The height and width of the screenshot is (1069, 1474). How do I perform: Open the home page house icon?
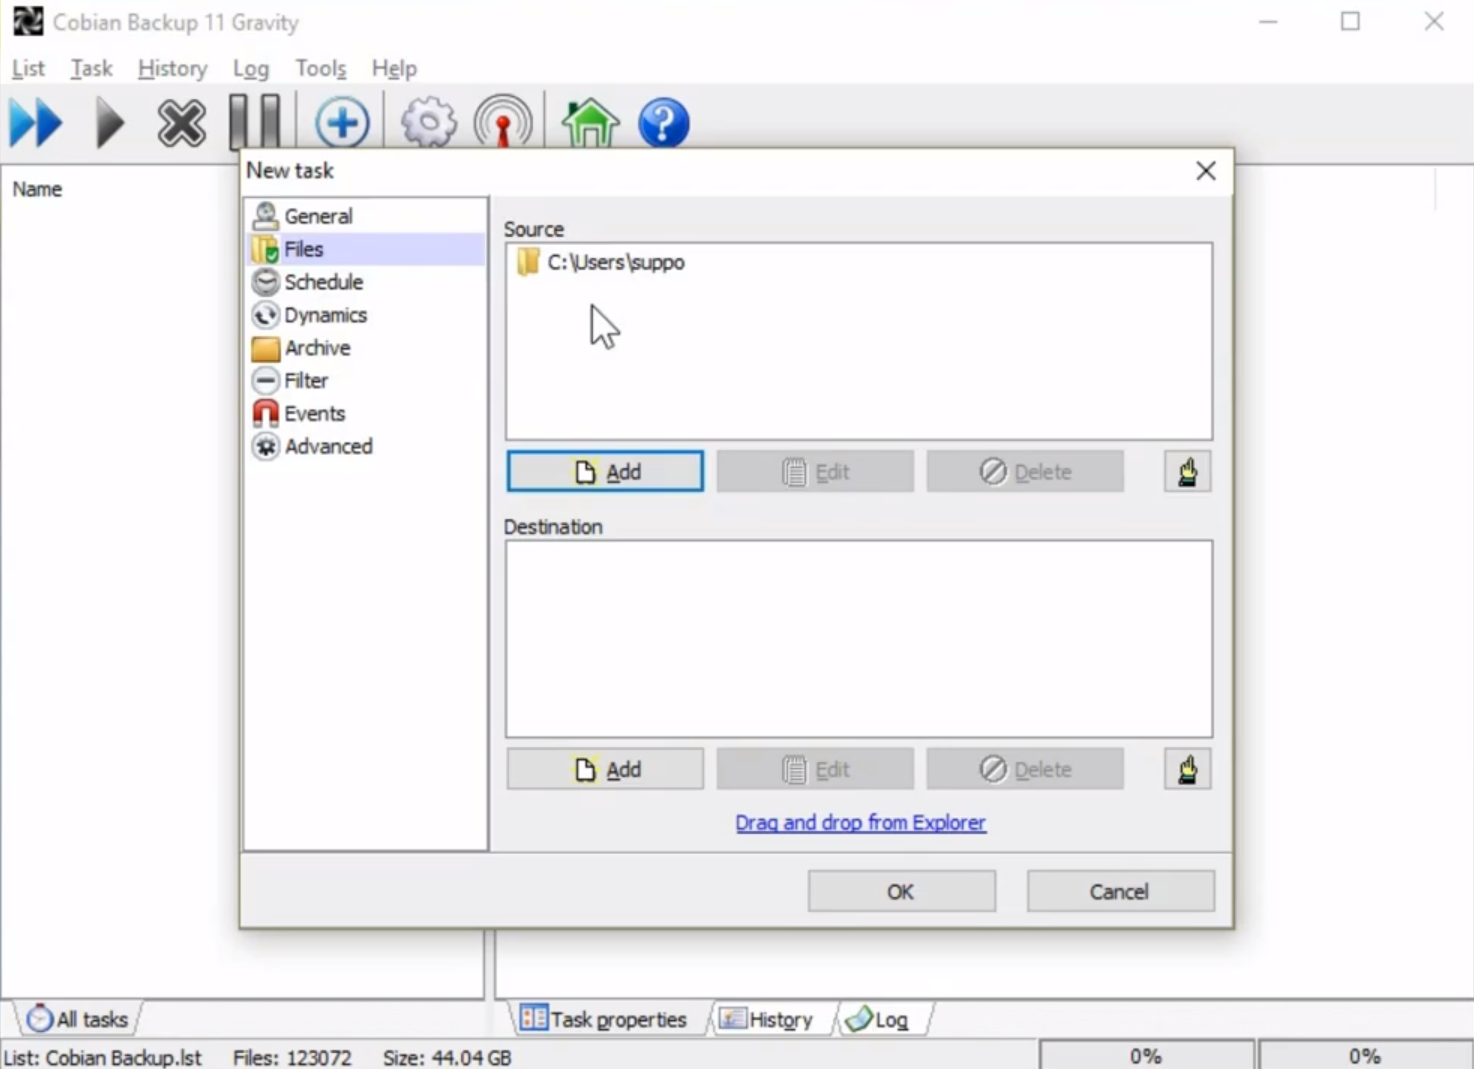(590, 123)
